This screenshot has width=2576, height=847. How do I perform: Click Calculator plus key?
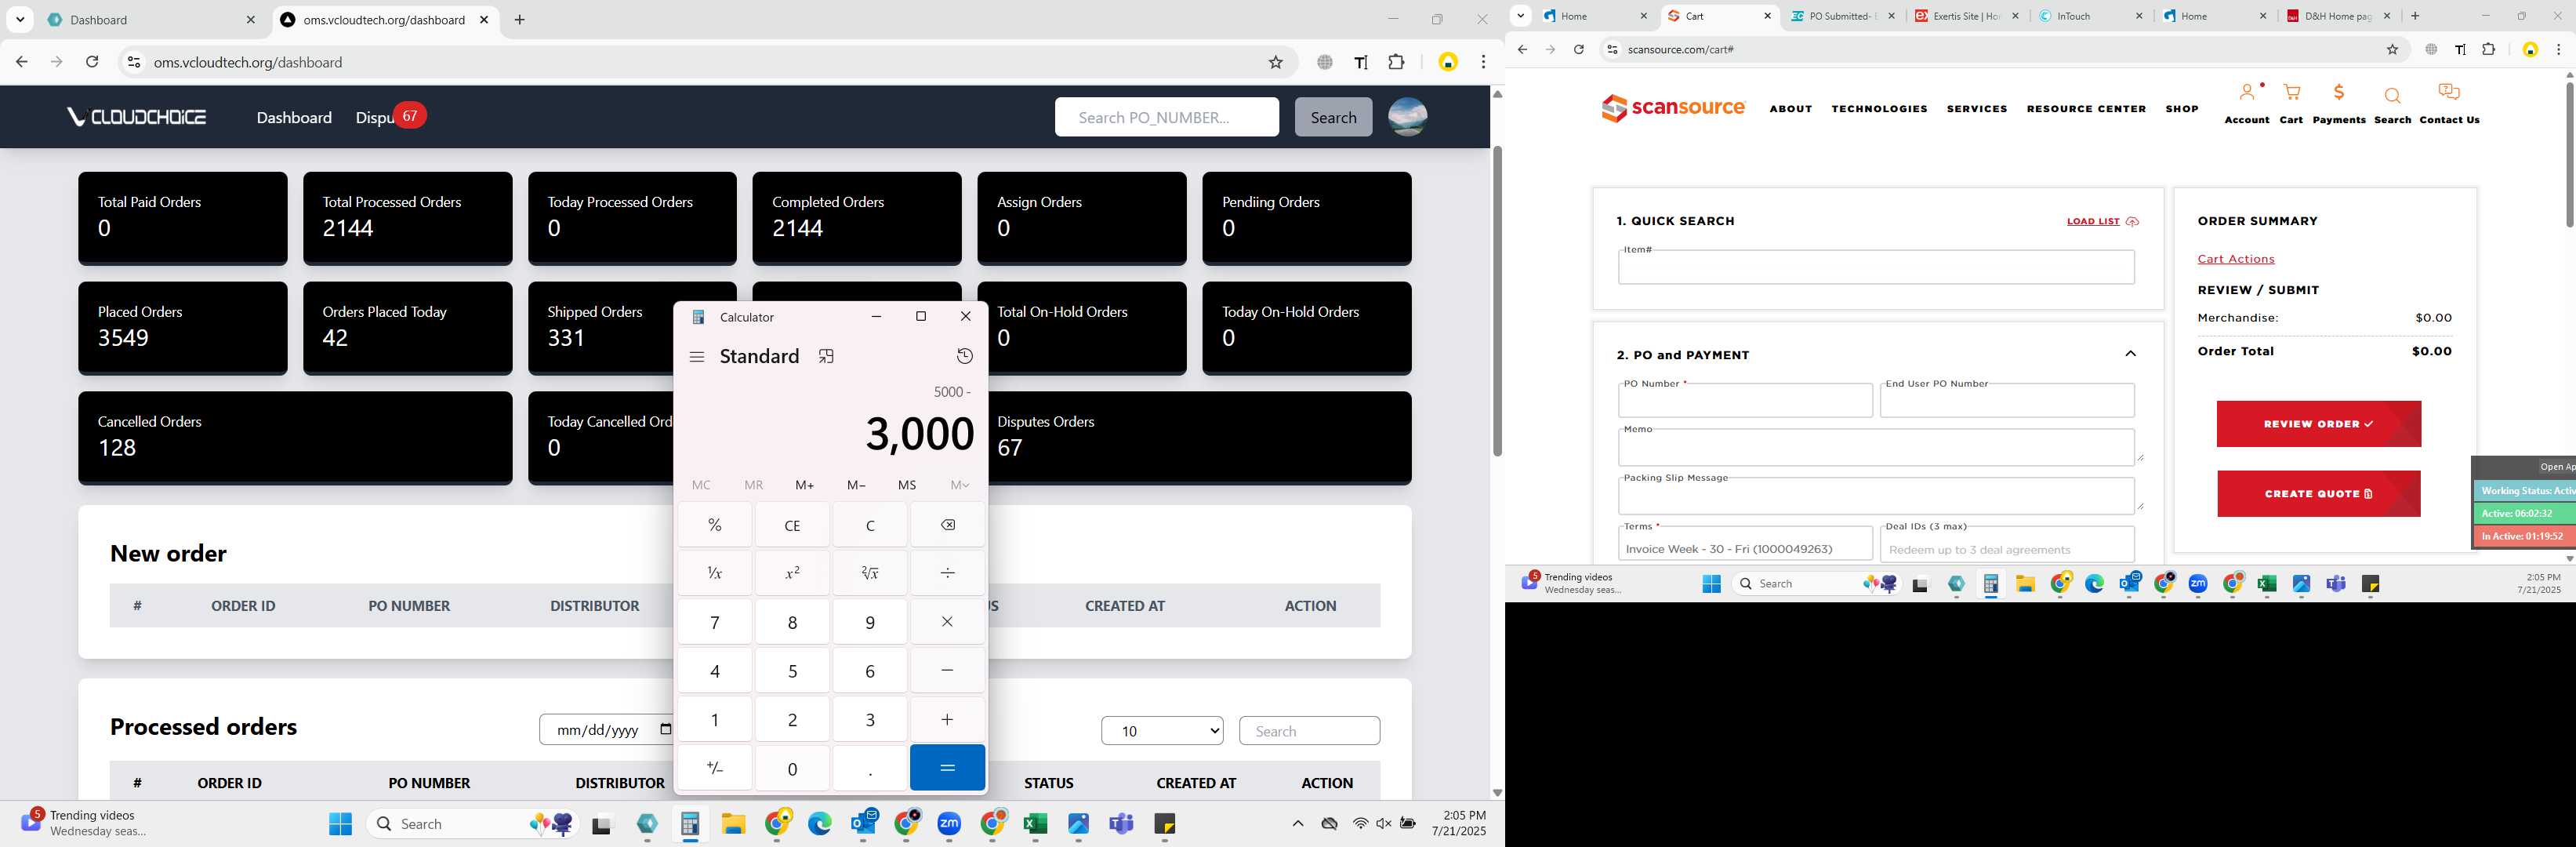(x=947, y=719)
